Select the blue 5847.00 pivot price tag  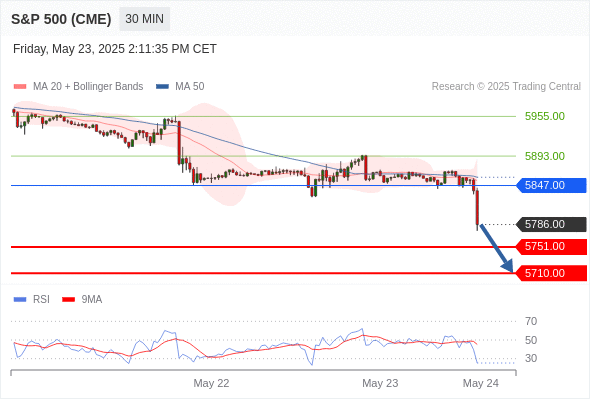(551, 186)
